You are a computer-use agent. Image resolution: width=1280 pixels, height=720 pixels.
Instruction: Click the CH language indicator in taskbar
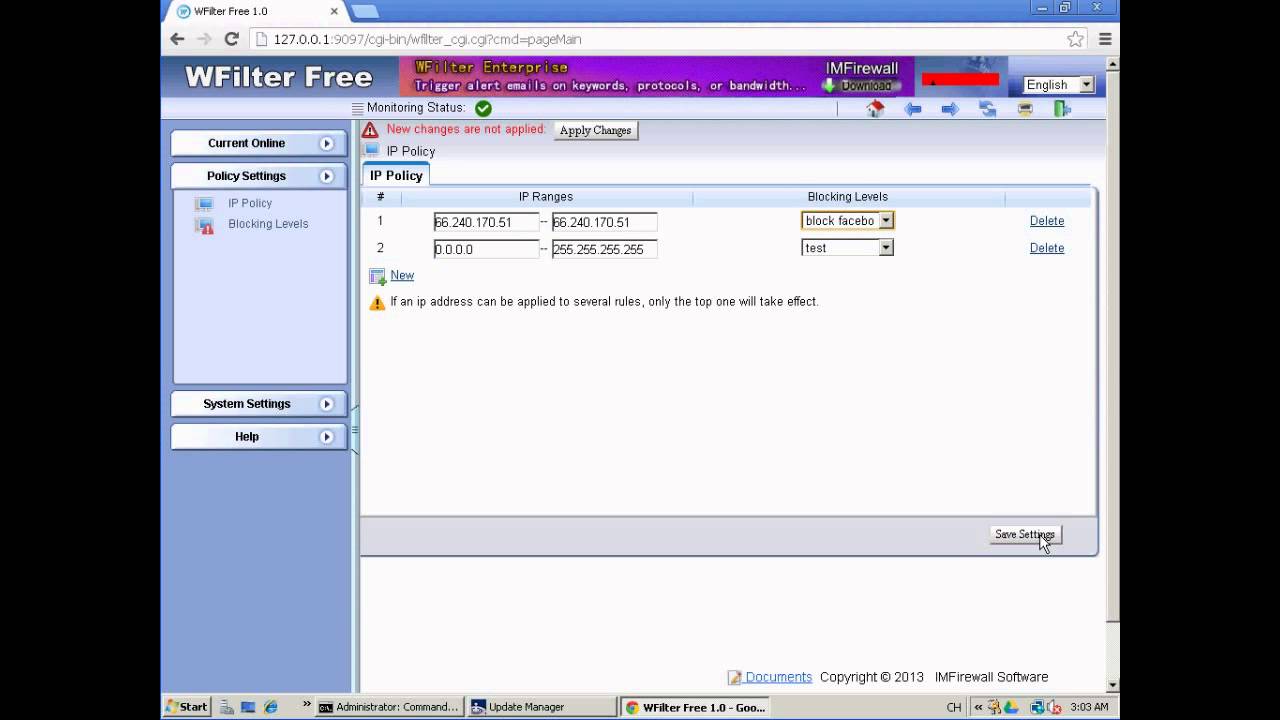pyautogui.click(x=954, y=707)
